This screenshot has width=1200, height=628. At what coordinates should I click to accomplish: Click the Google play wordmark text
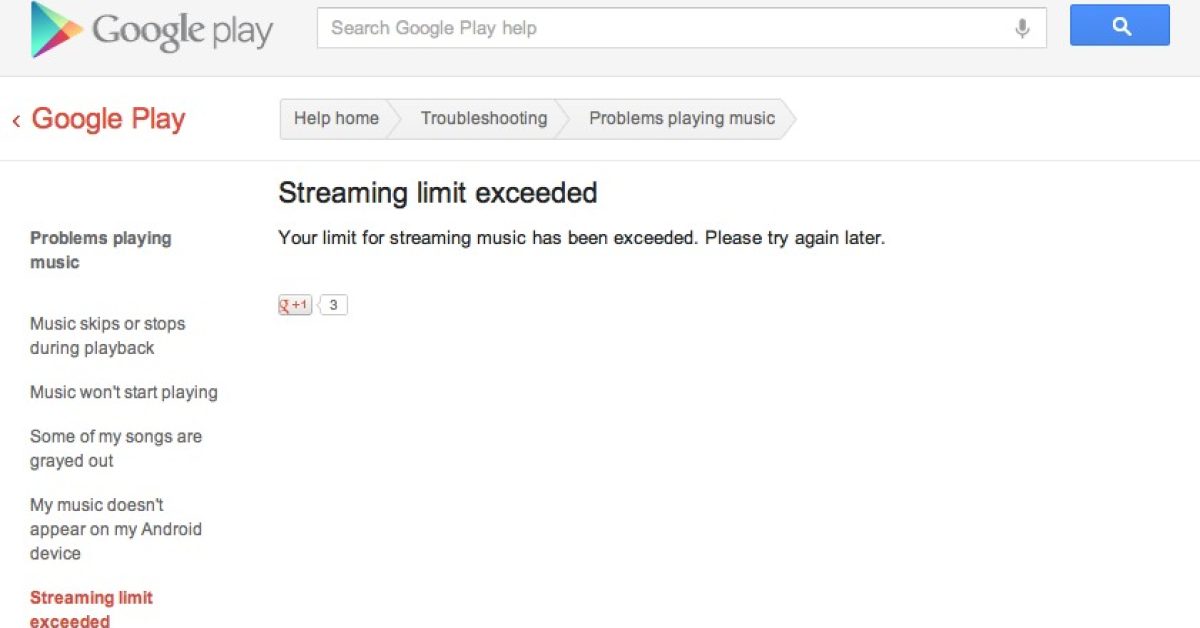(182, 31)
